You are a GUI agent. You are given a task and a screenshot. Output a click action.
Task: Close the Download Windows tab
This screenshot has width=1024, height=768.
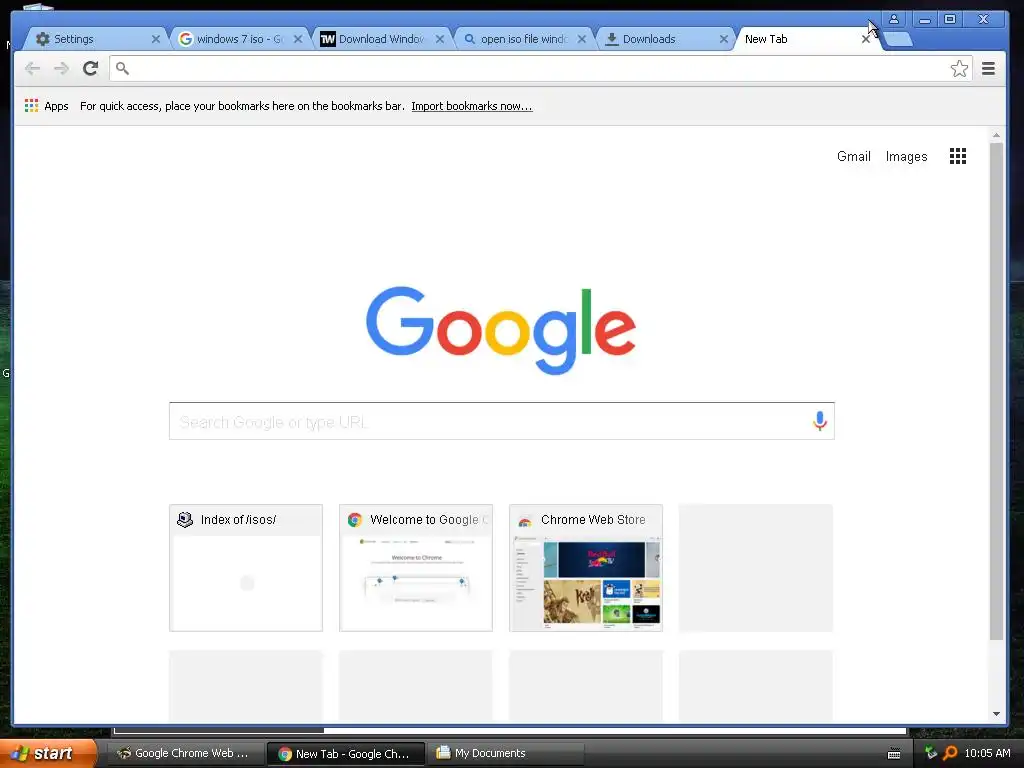coord(440,39)
